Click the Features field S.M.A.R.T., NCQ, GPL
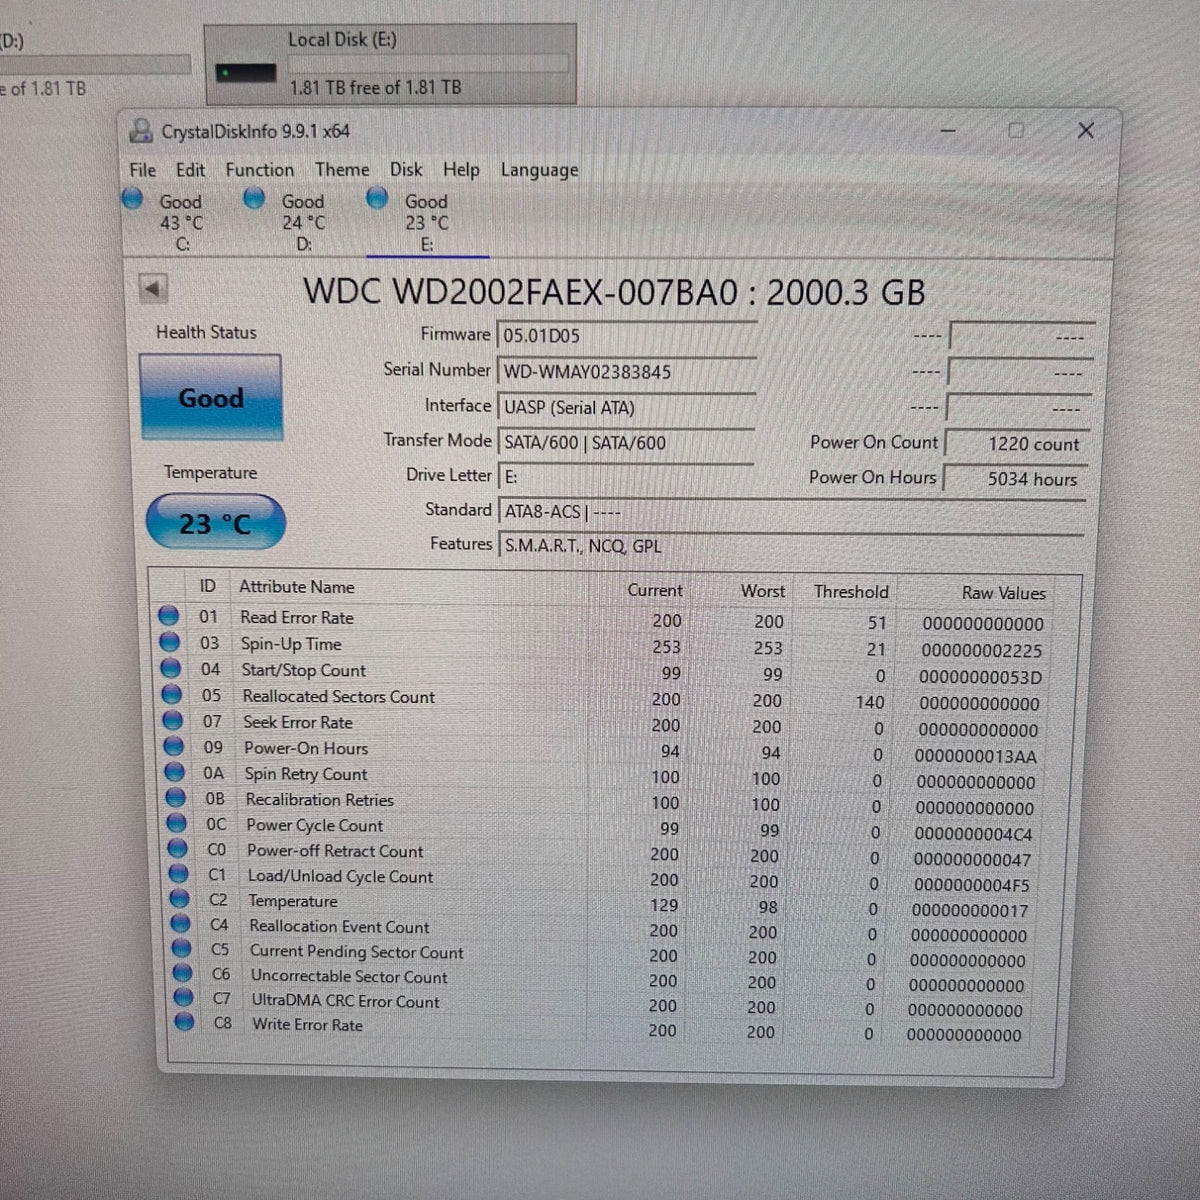Viewport: 1200px width, 1200px height. (x=790, y=546)
